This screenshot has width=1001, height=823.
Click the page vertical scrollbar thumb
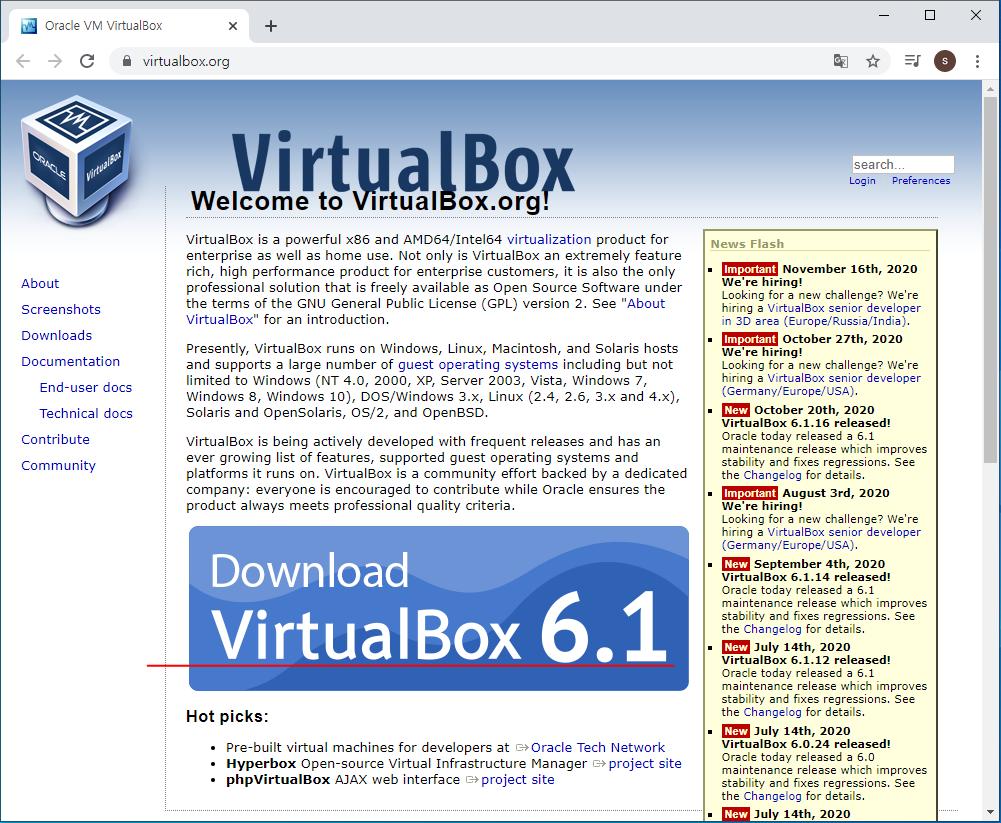[990, 280]
